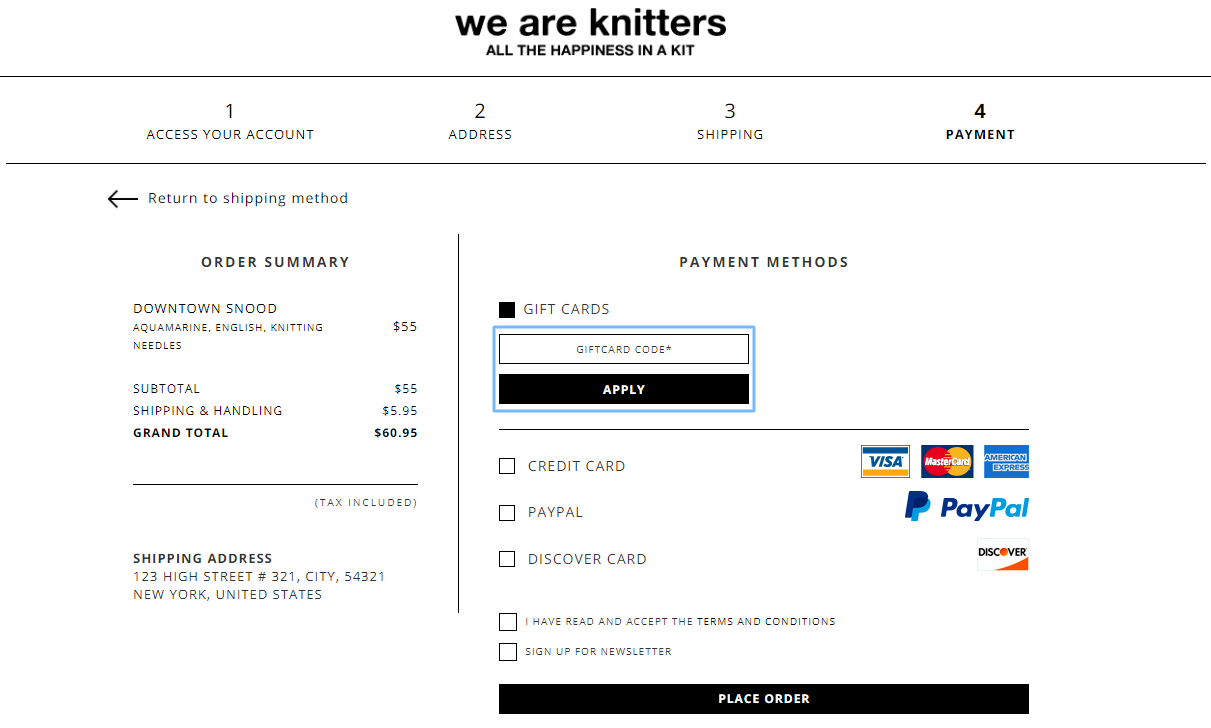The width and height of the screenshot is (1211, 728).
Task: Focus the Giftcard Code input field
Action: [624, 349]
